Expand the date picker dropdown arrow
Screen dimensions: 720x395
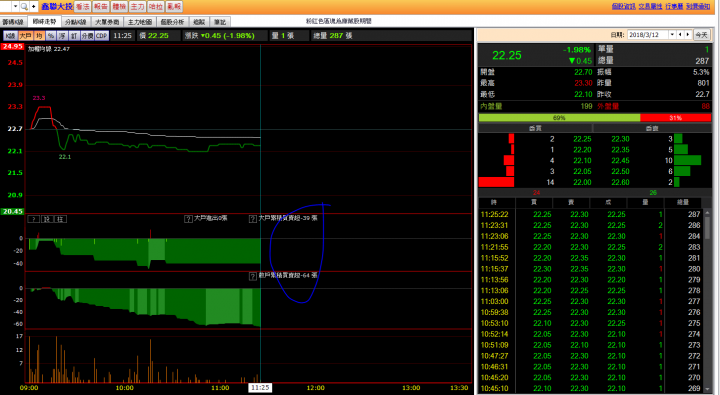point(672,35)
